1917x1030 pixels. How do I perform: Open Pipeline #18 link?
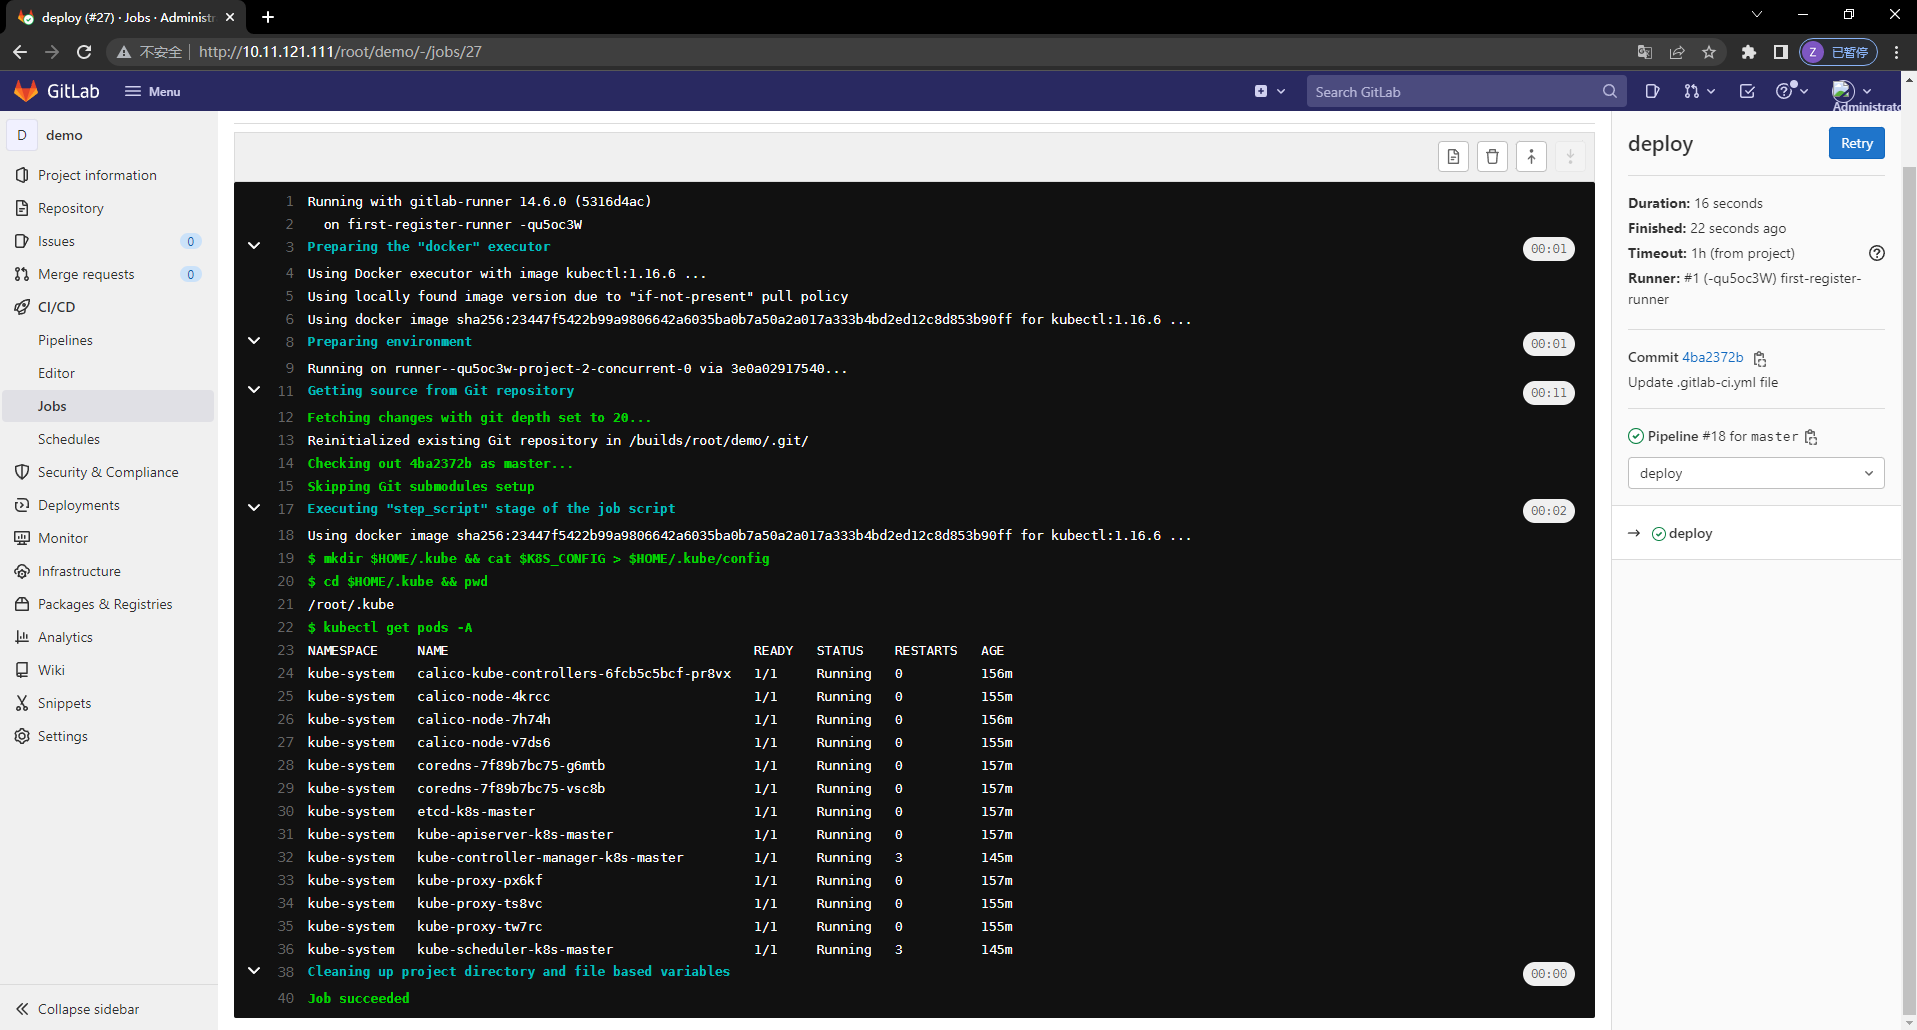click(1714, 436)
